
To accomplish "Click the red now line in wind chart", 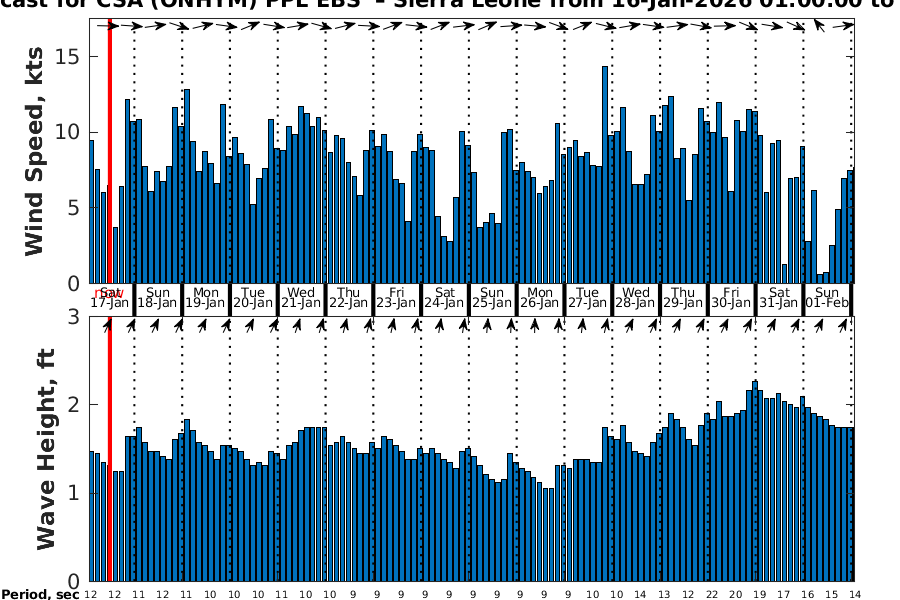I will coord(109,150).
